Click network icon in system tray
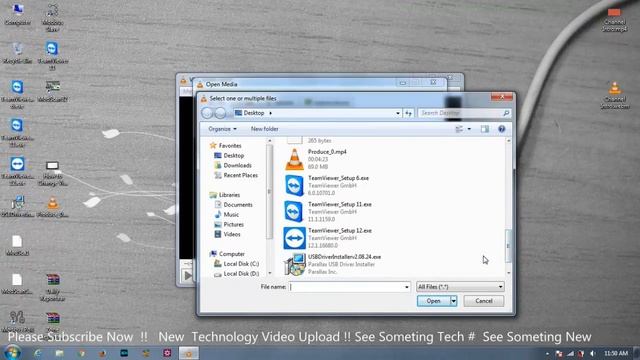 570,353
